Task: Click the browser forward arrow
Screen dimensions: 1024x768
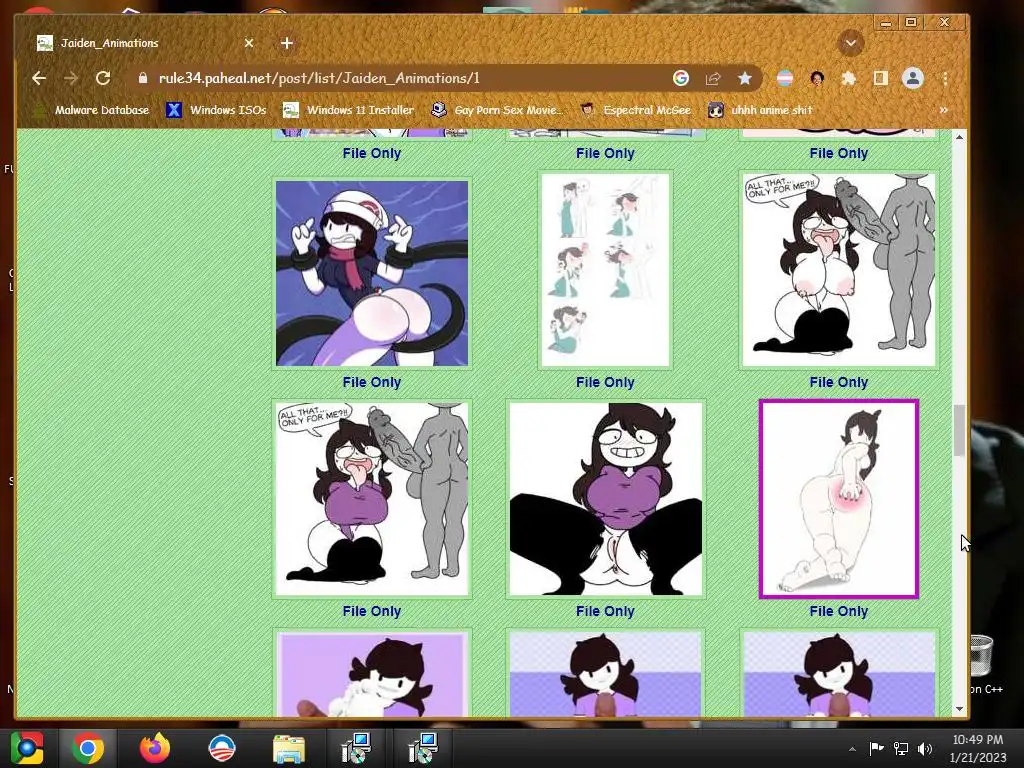Action: tap(71, 78)
